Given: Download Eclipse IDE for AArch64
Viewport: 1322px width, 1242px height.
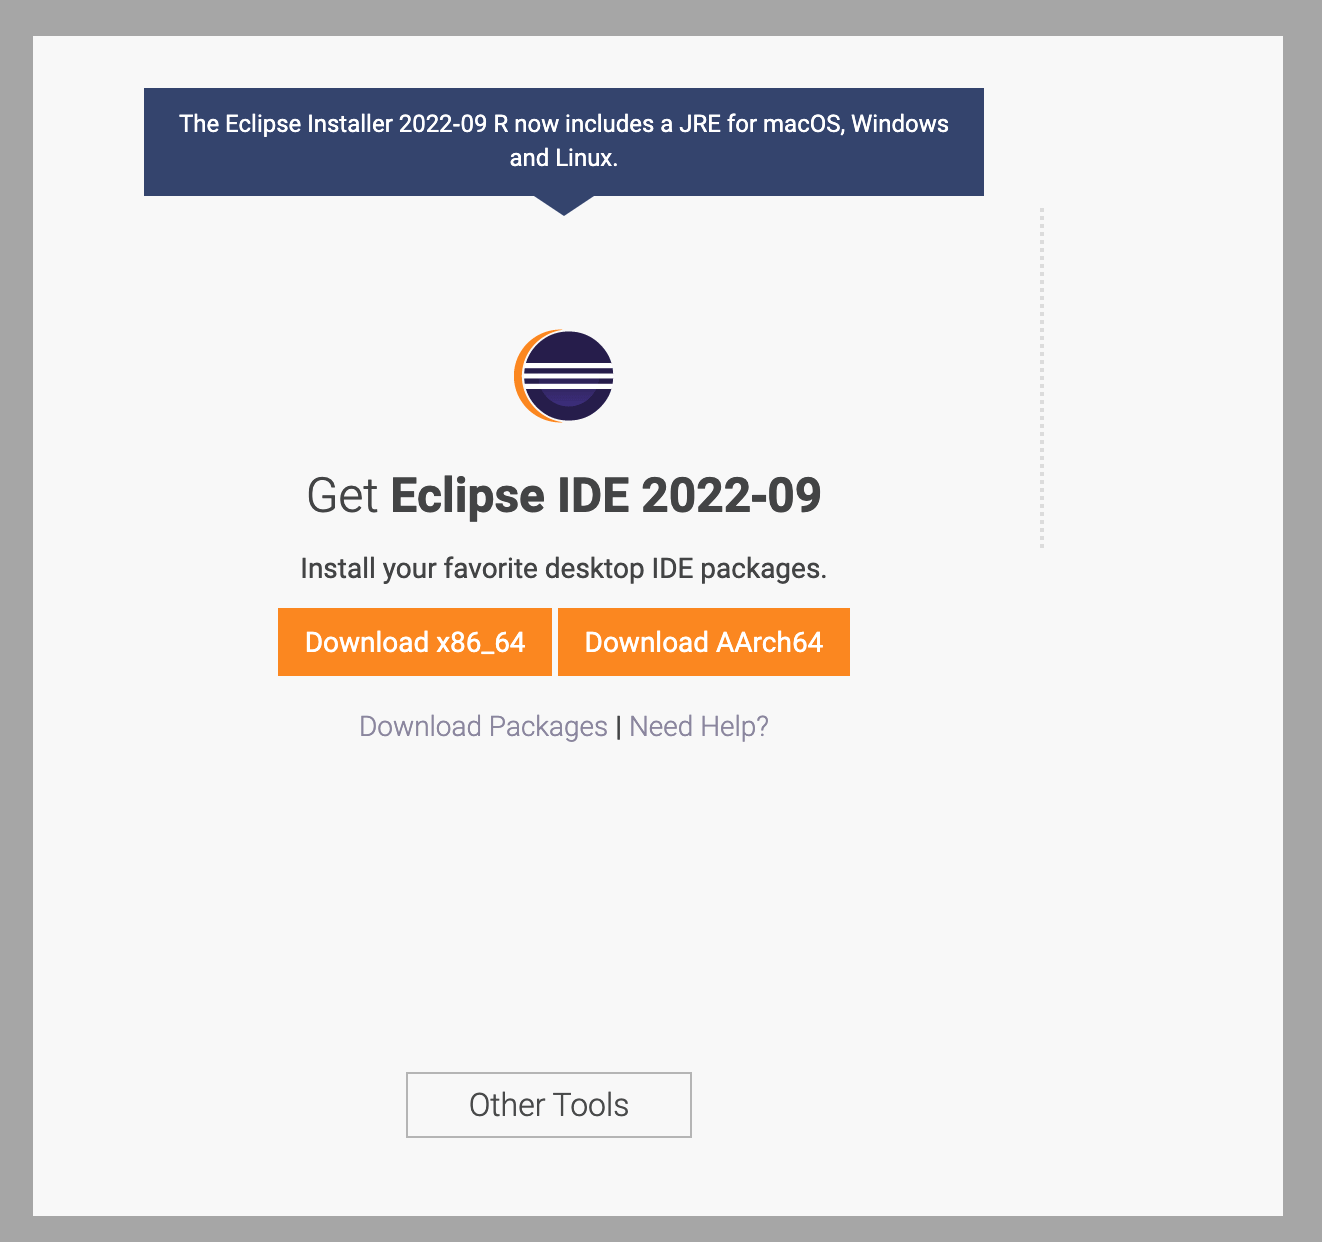Looking at the screenshot, I should pos(704,642).
